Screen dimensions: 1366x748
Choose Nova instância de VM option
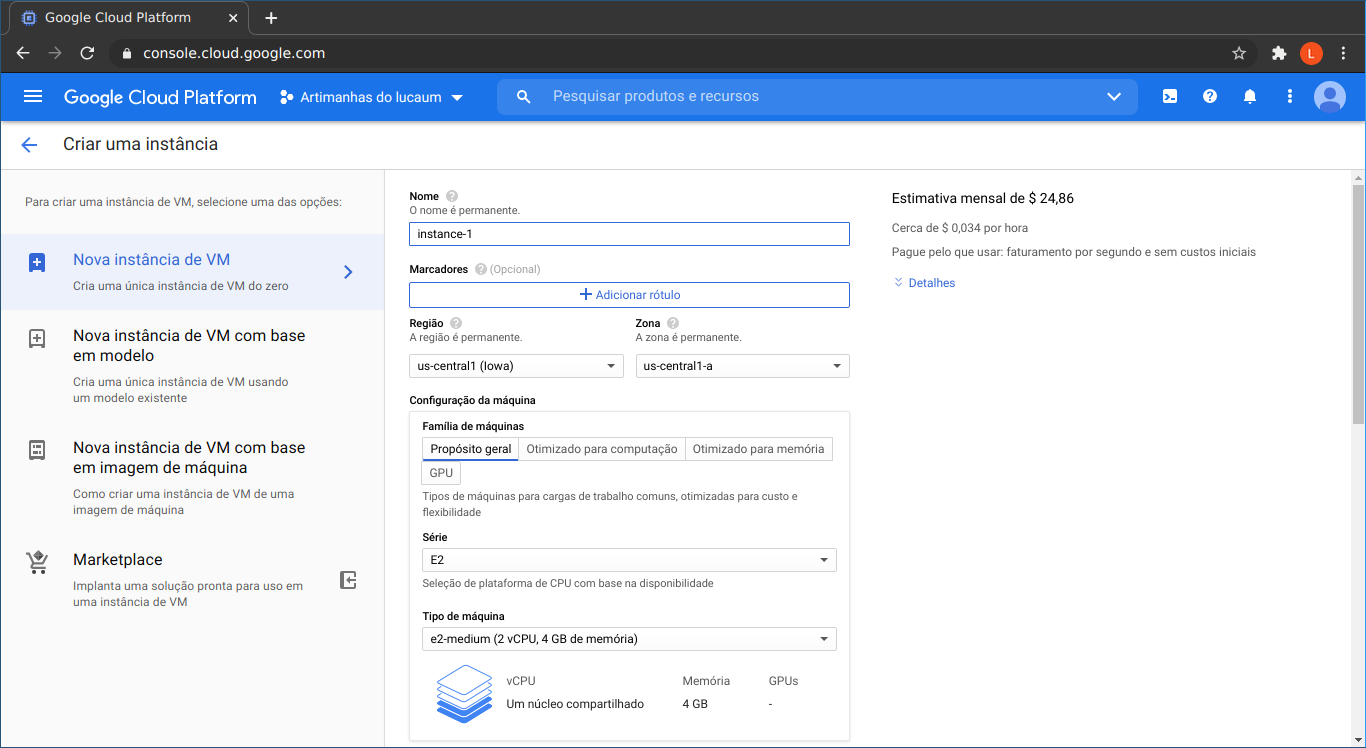(192, 272)
